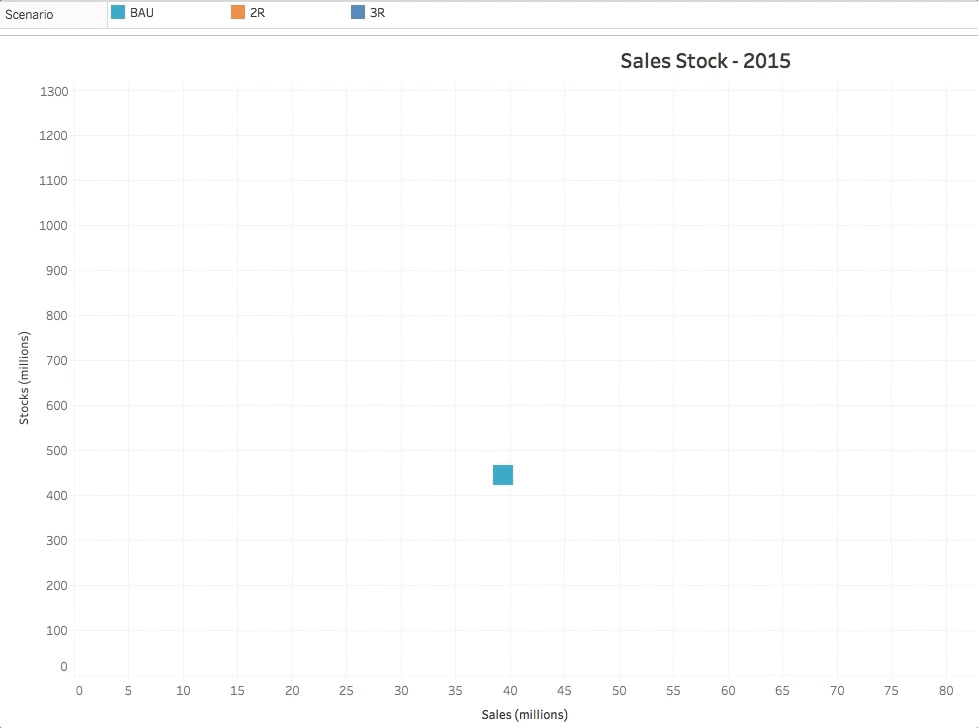Click the chart title Sales Stock - 2015
Viewport: 978px width, 728px height.
(x=705, y=61)
